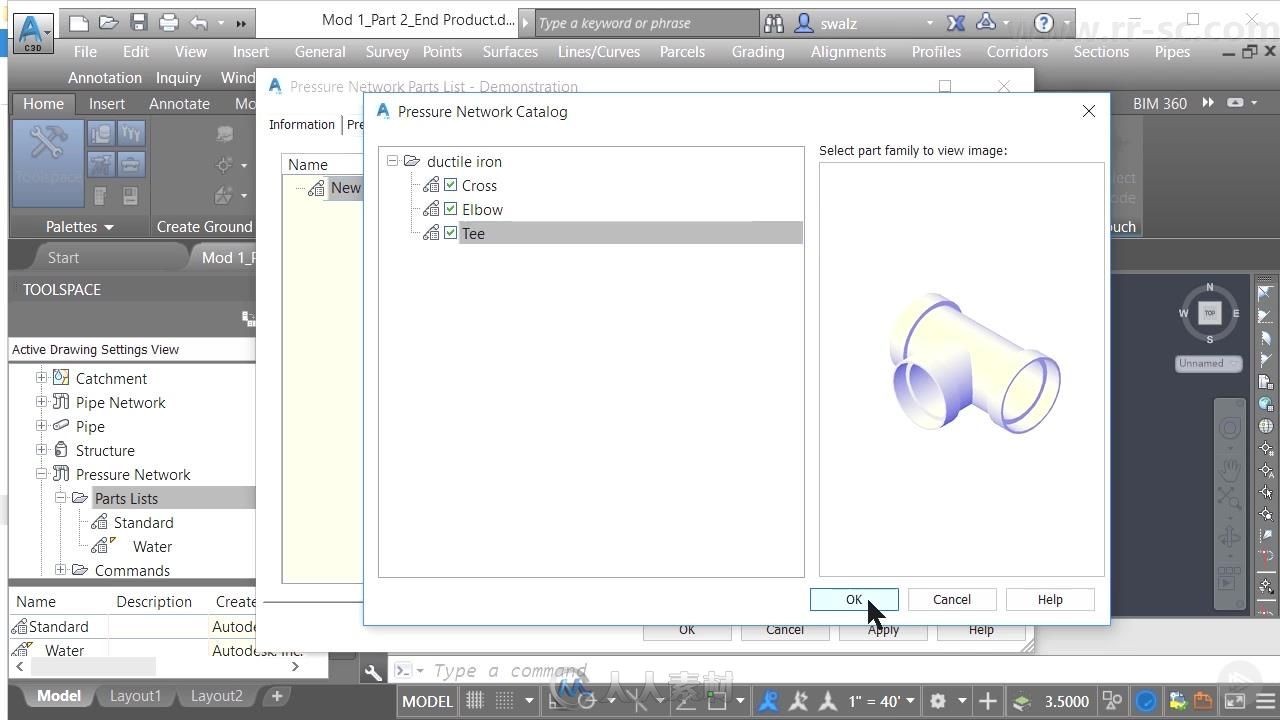Collapse the Parts Lists node in Toolspace
The width and height of the screenshot is (1280, 720).
point(60,498)
